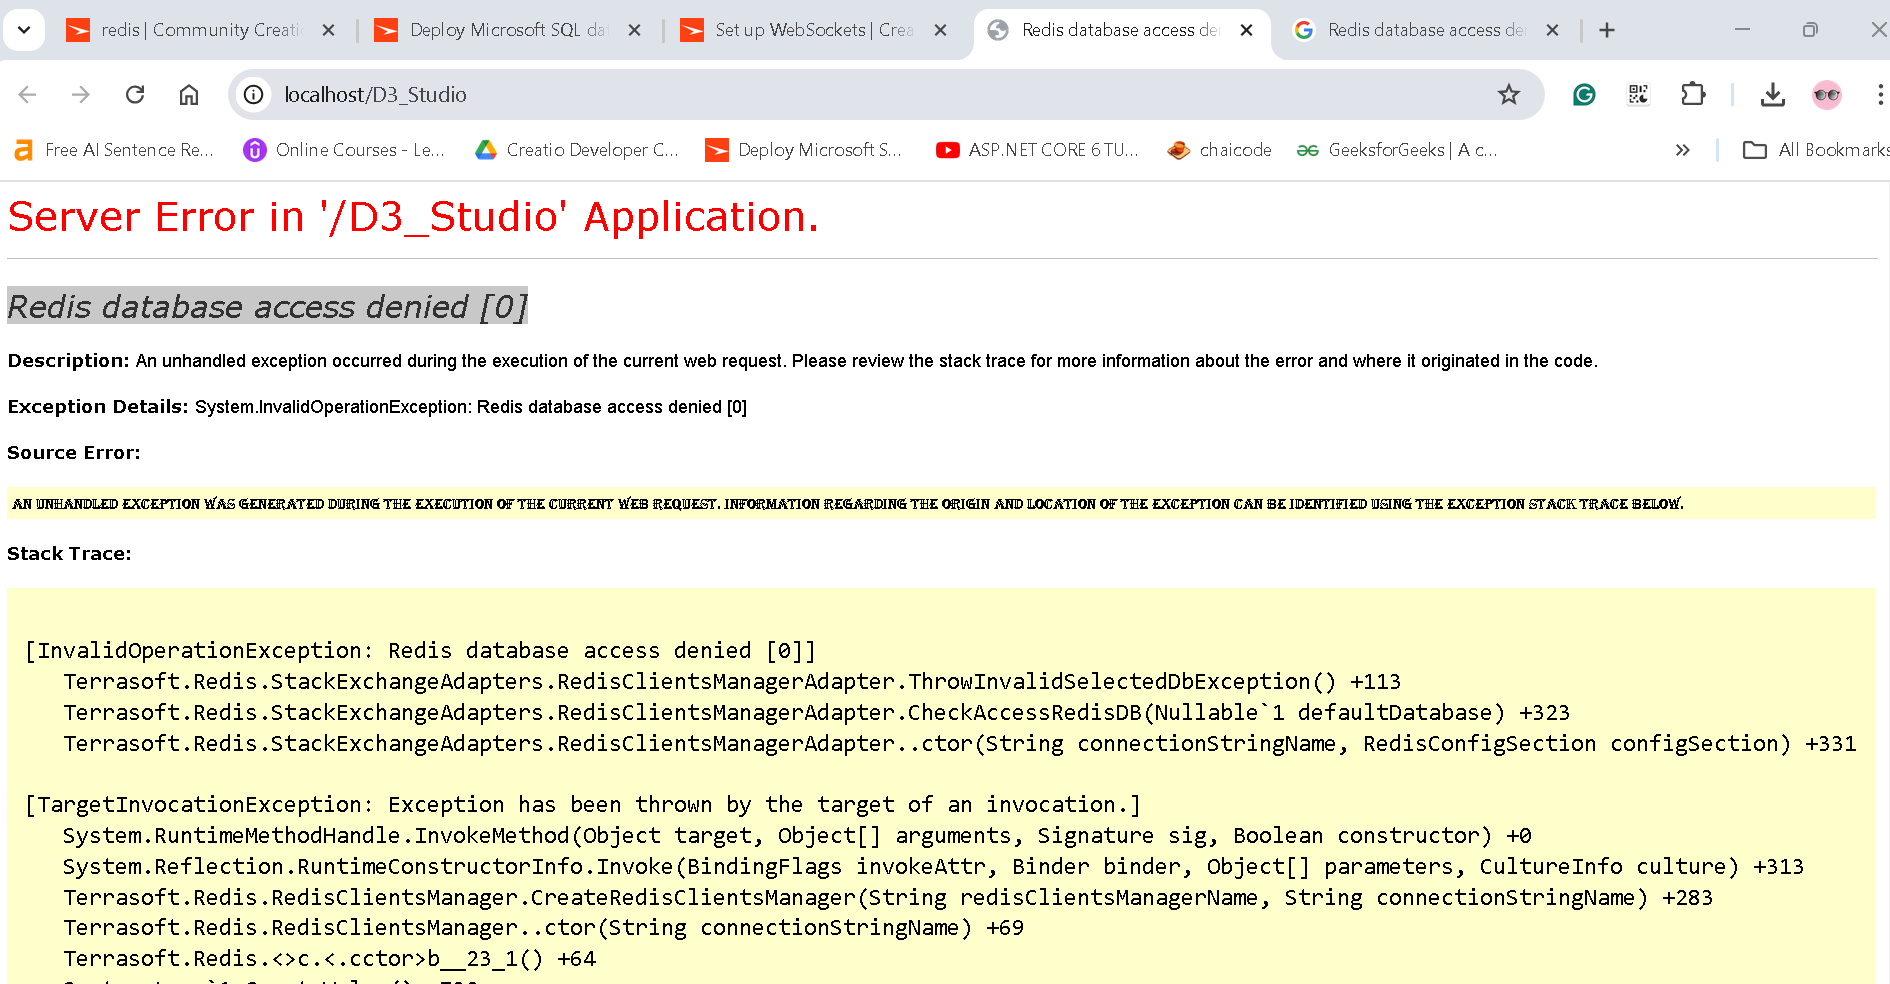The height and width of the screenshot is (984, 1890).
Task: View site information for localhost
Action: pos(254,94)
